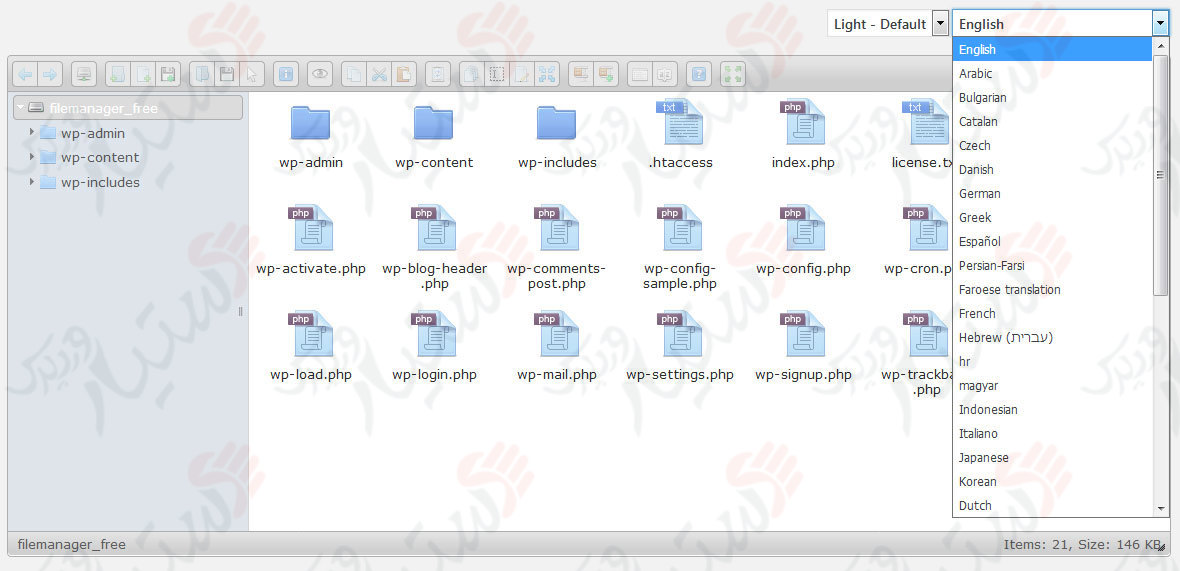Expand the wp-content tree node arrow
The width and height of the screenshot is (1180, 571).
(x=32, y=157)
